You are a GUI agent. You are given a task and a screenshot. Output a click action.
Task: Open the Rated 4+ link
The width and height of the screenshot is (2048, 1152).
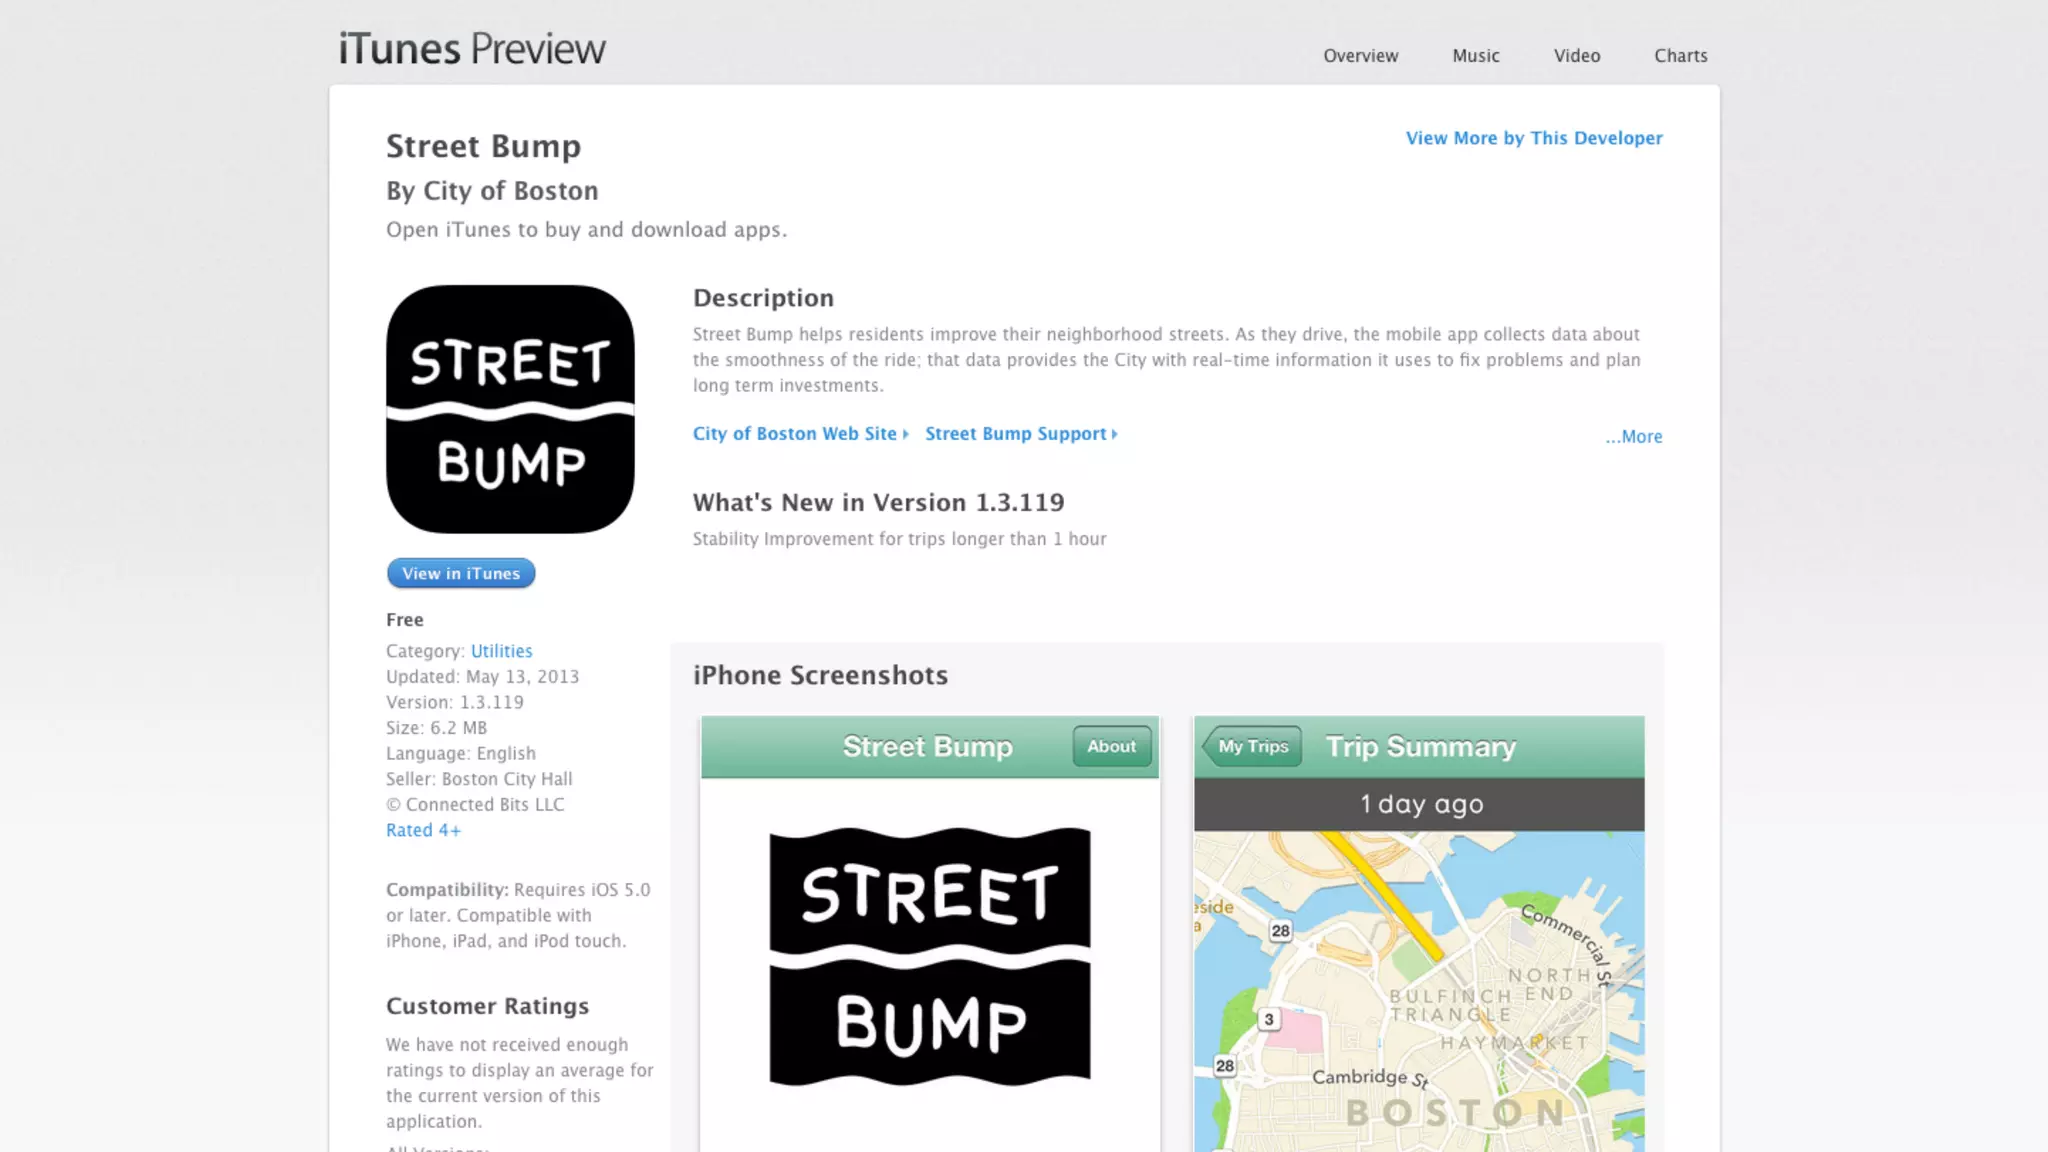(x=423, y=830)
